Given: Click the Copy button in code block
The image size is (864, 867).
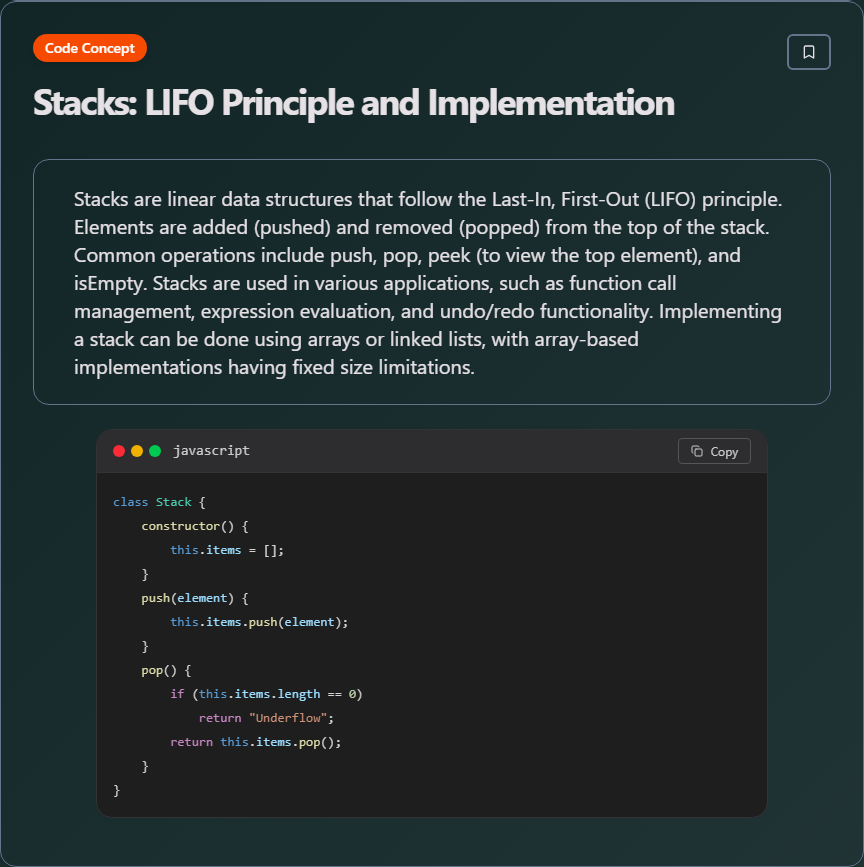Looking at the screenshot, I should pos(714,451).
